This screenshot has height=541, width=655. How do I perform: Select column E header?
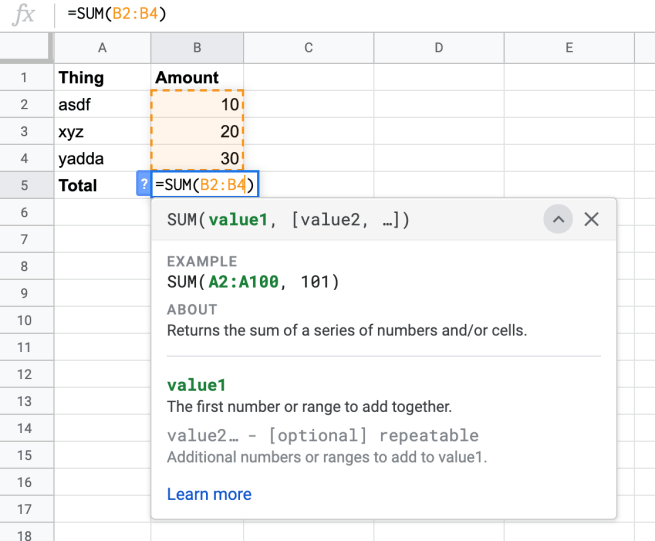(x=568, y=48)
